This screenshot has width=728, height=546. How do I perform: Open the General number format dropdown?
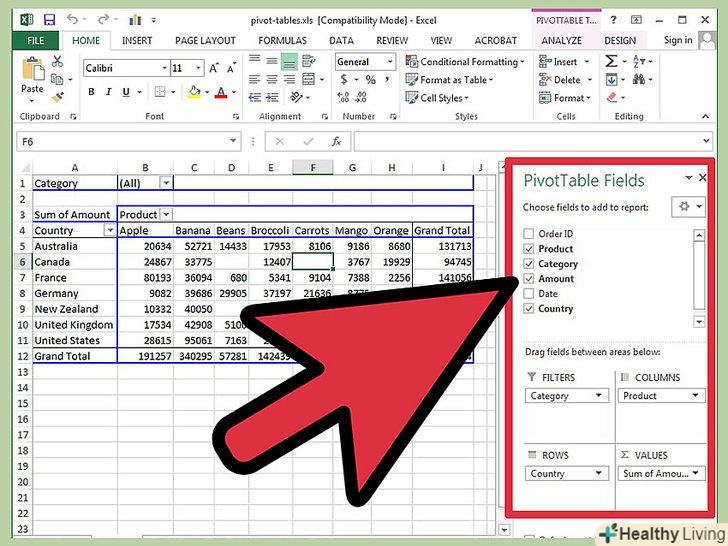388,62
